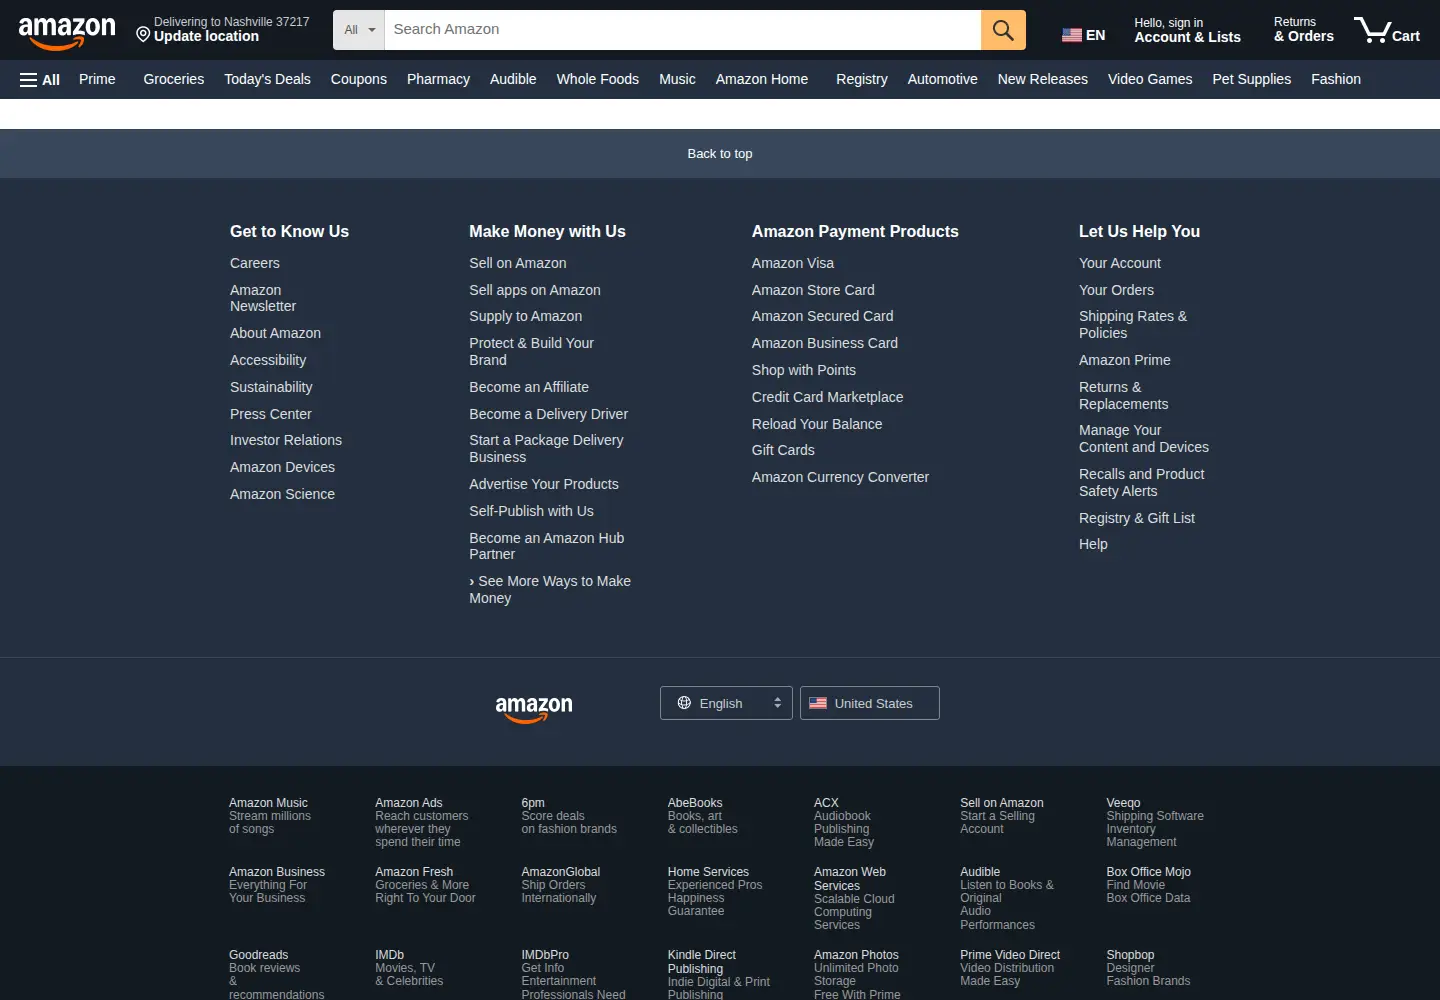Open the Help link in footer
This screenshot has width=1440, height=1000.
tap(1093, 544)
